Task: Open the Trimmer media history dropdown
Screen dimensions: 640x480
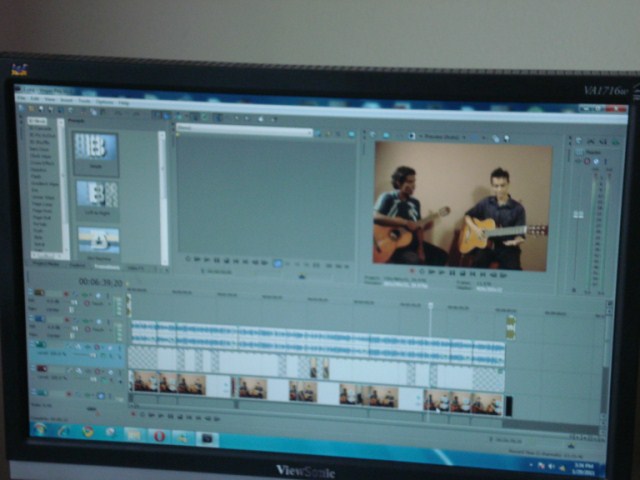Action: point(309,132)
